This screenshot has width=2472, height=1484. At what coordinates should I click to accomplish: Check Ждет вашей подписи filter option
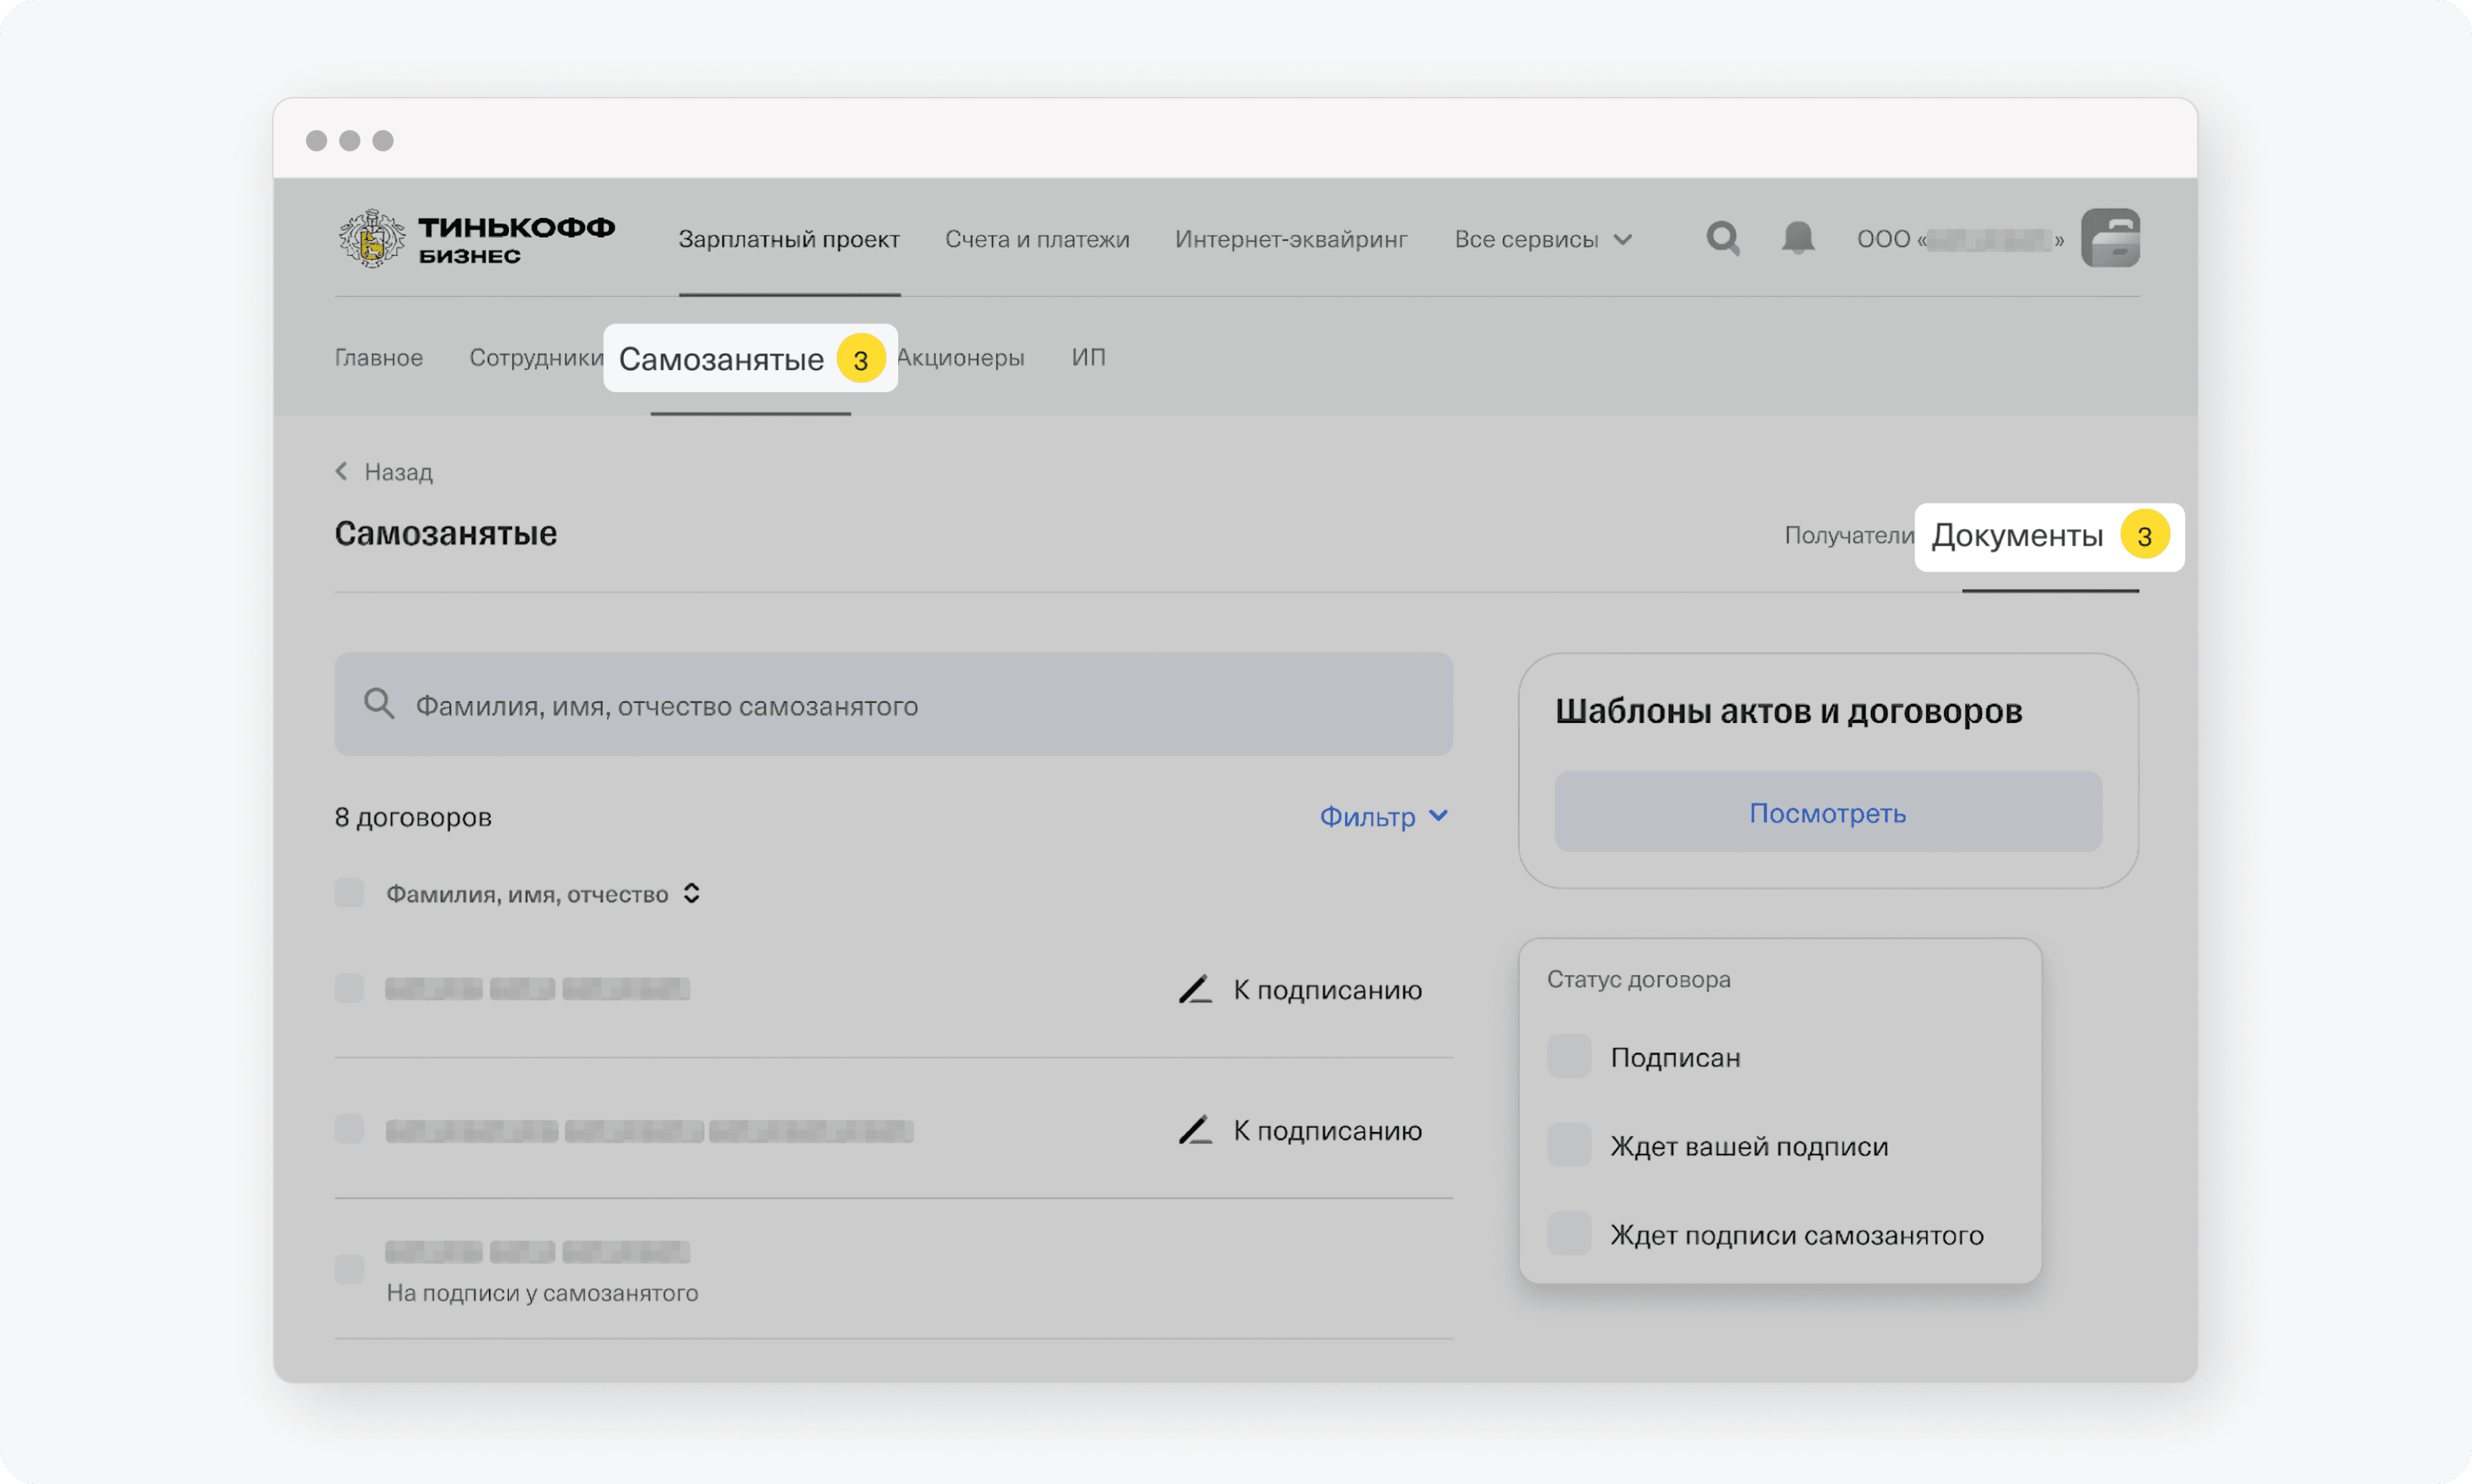(x=1569, y=1146)
